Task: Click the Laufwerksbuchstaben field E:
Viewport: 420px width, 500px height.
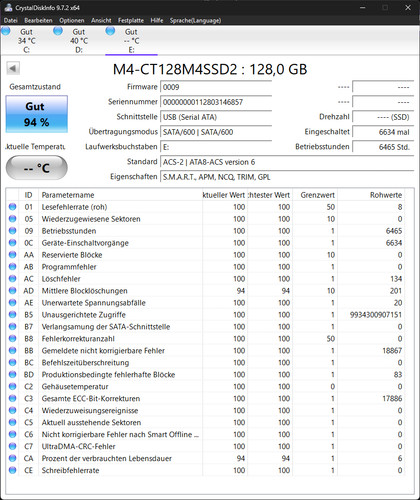Action: pos(216,147)
